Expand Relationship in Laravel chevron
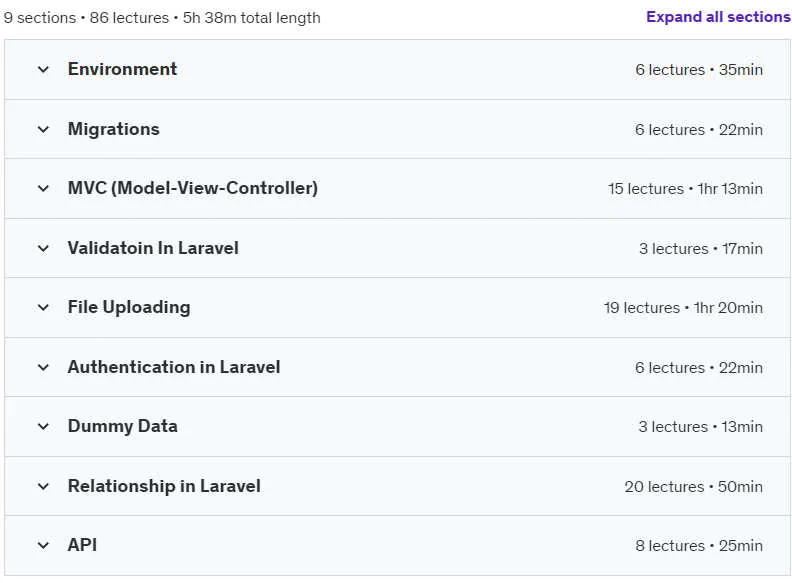 pos(43,487)
